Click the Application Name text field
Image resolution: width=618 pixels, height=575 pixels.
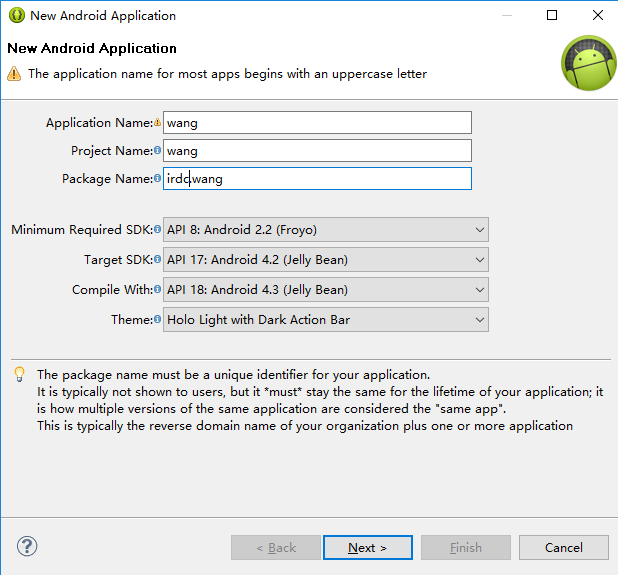pos(317,123)
